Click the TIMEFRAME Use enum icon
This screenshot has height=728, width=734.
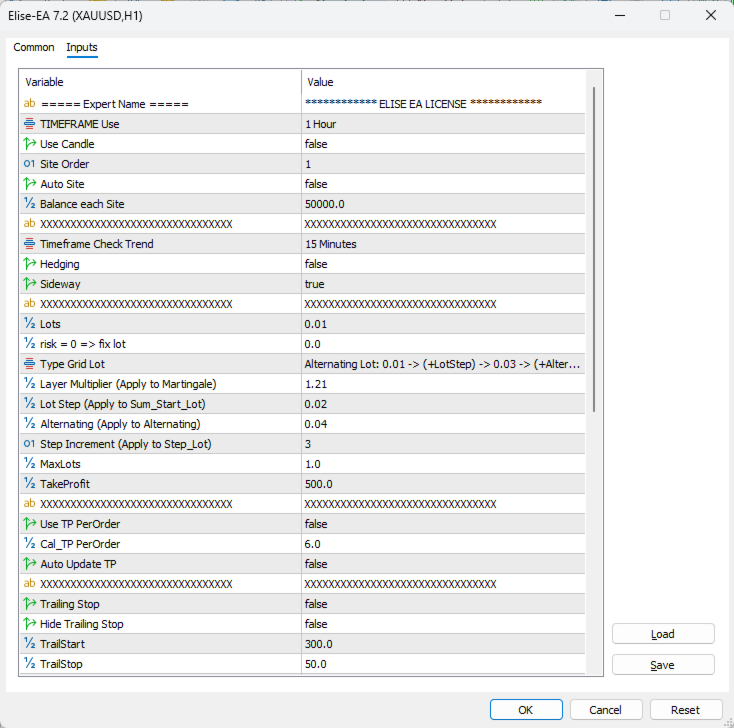(x=29, y=124)
